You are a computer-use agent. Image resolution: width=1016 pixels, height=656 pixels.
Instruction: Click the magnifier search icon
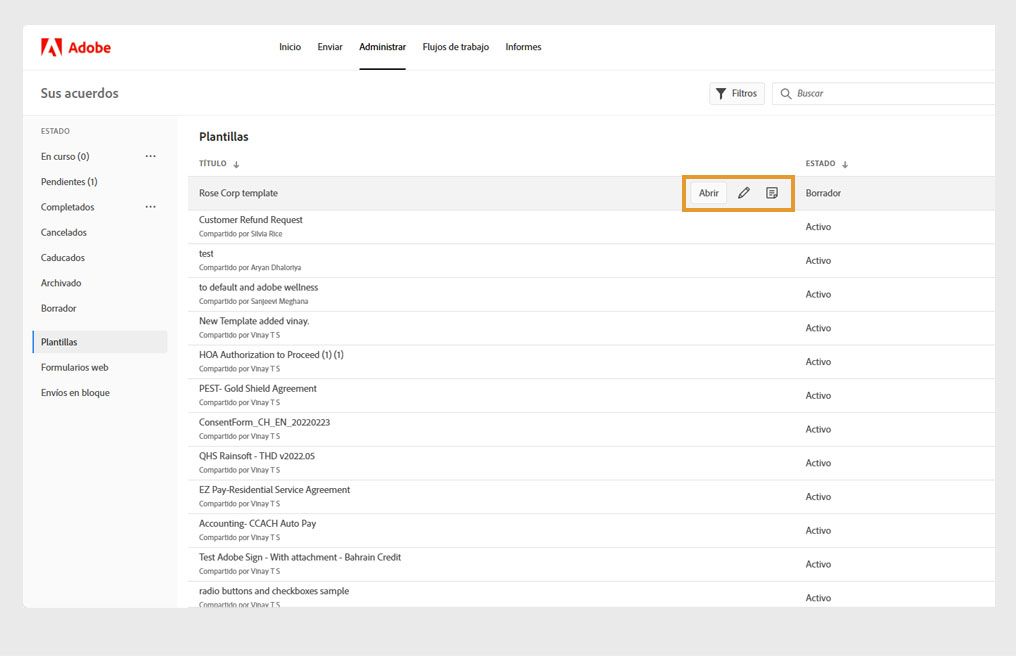click(786, 93)
